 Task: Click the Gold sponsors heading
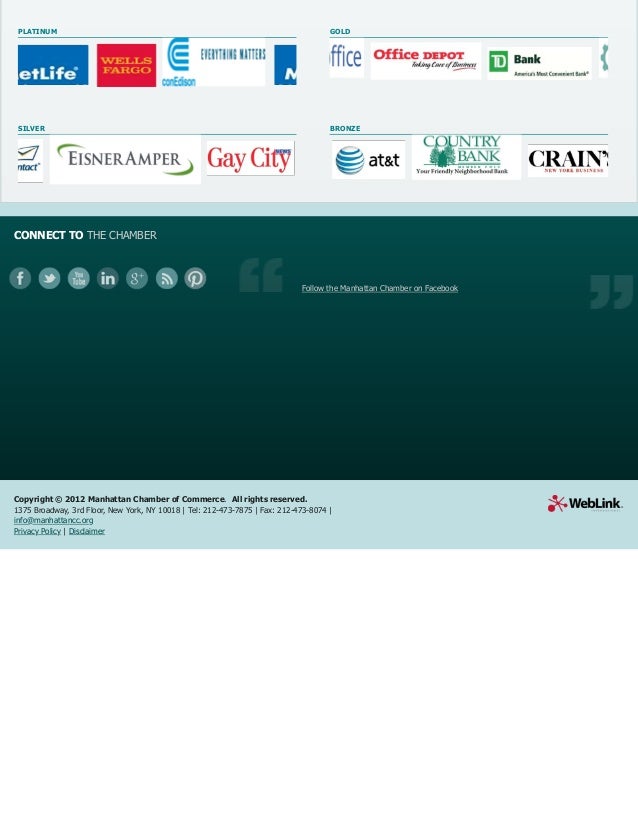coord(340,32)
